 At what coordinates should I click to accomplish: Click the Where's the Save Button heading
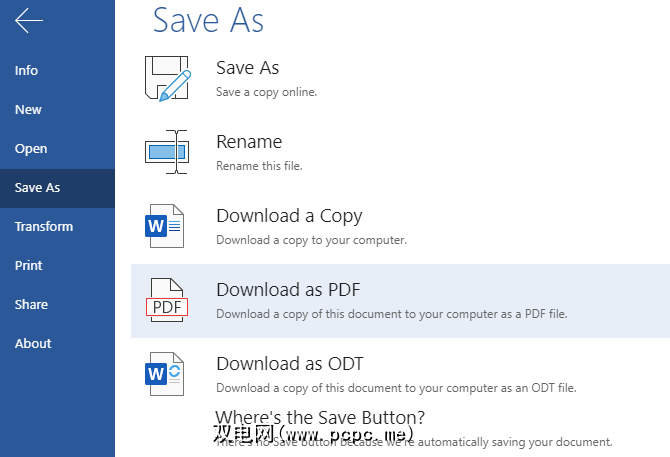321,417
